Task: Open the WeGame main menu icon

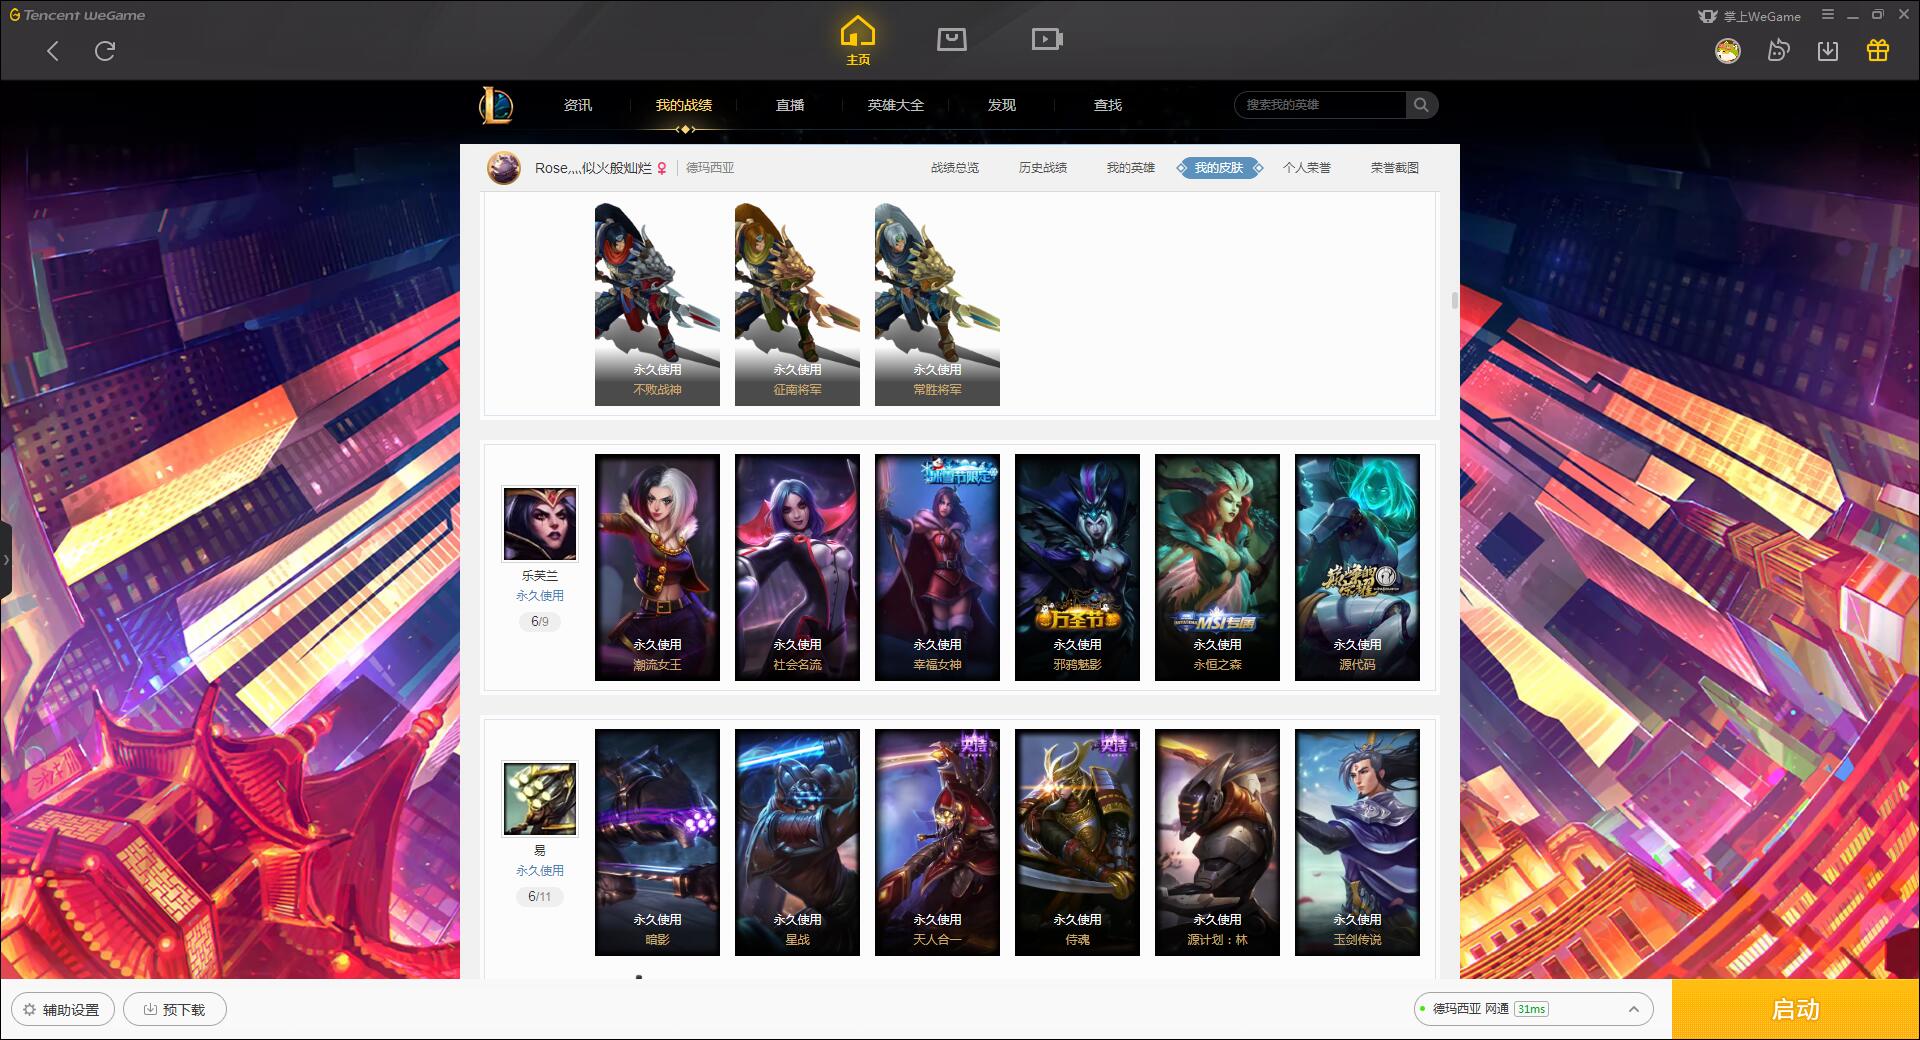Action: click(x=1828, y=15)
